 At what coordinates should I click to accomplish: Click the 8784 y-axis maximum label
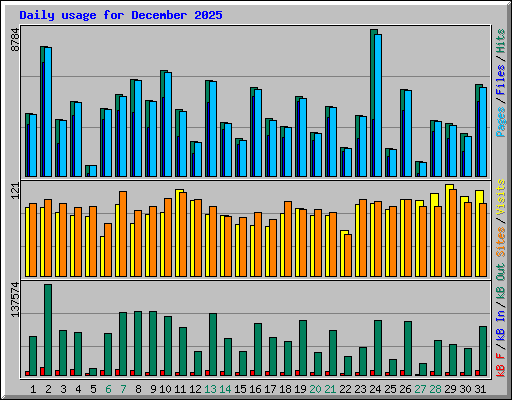coord(15,39)
